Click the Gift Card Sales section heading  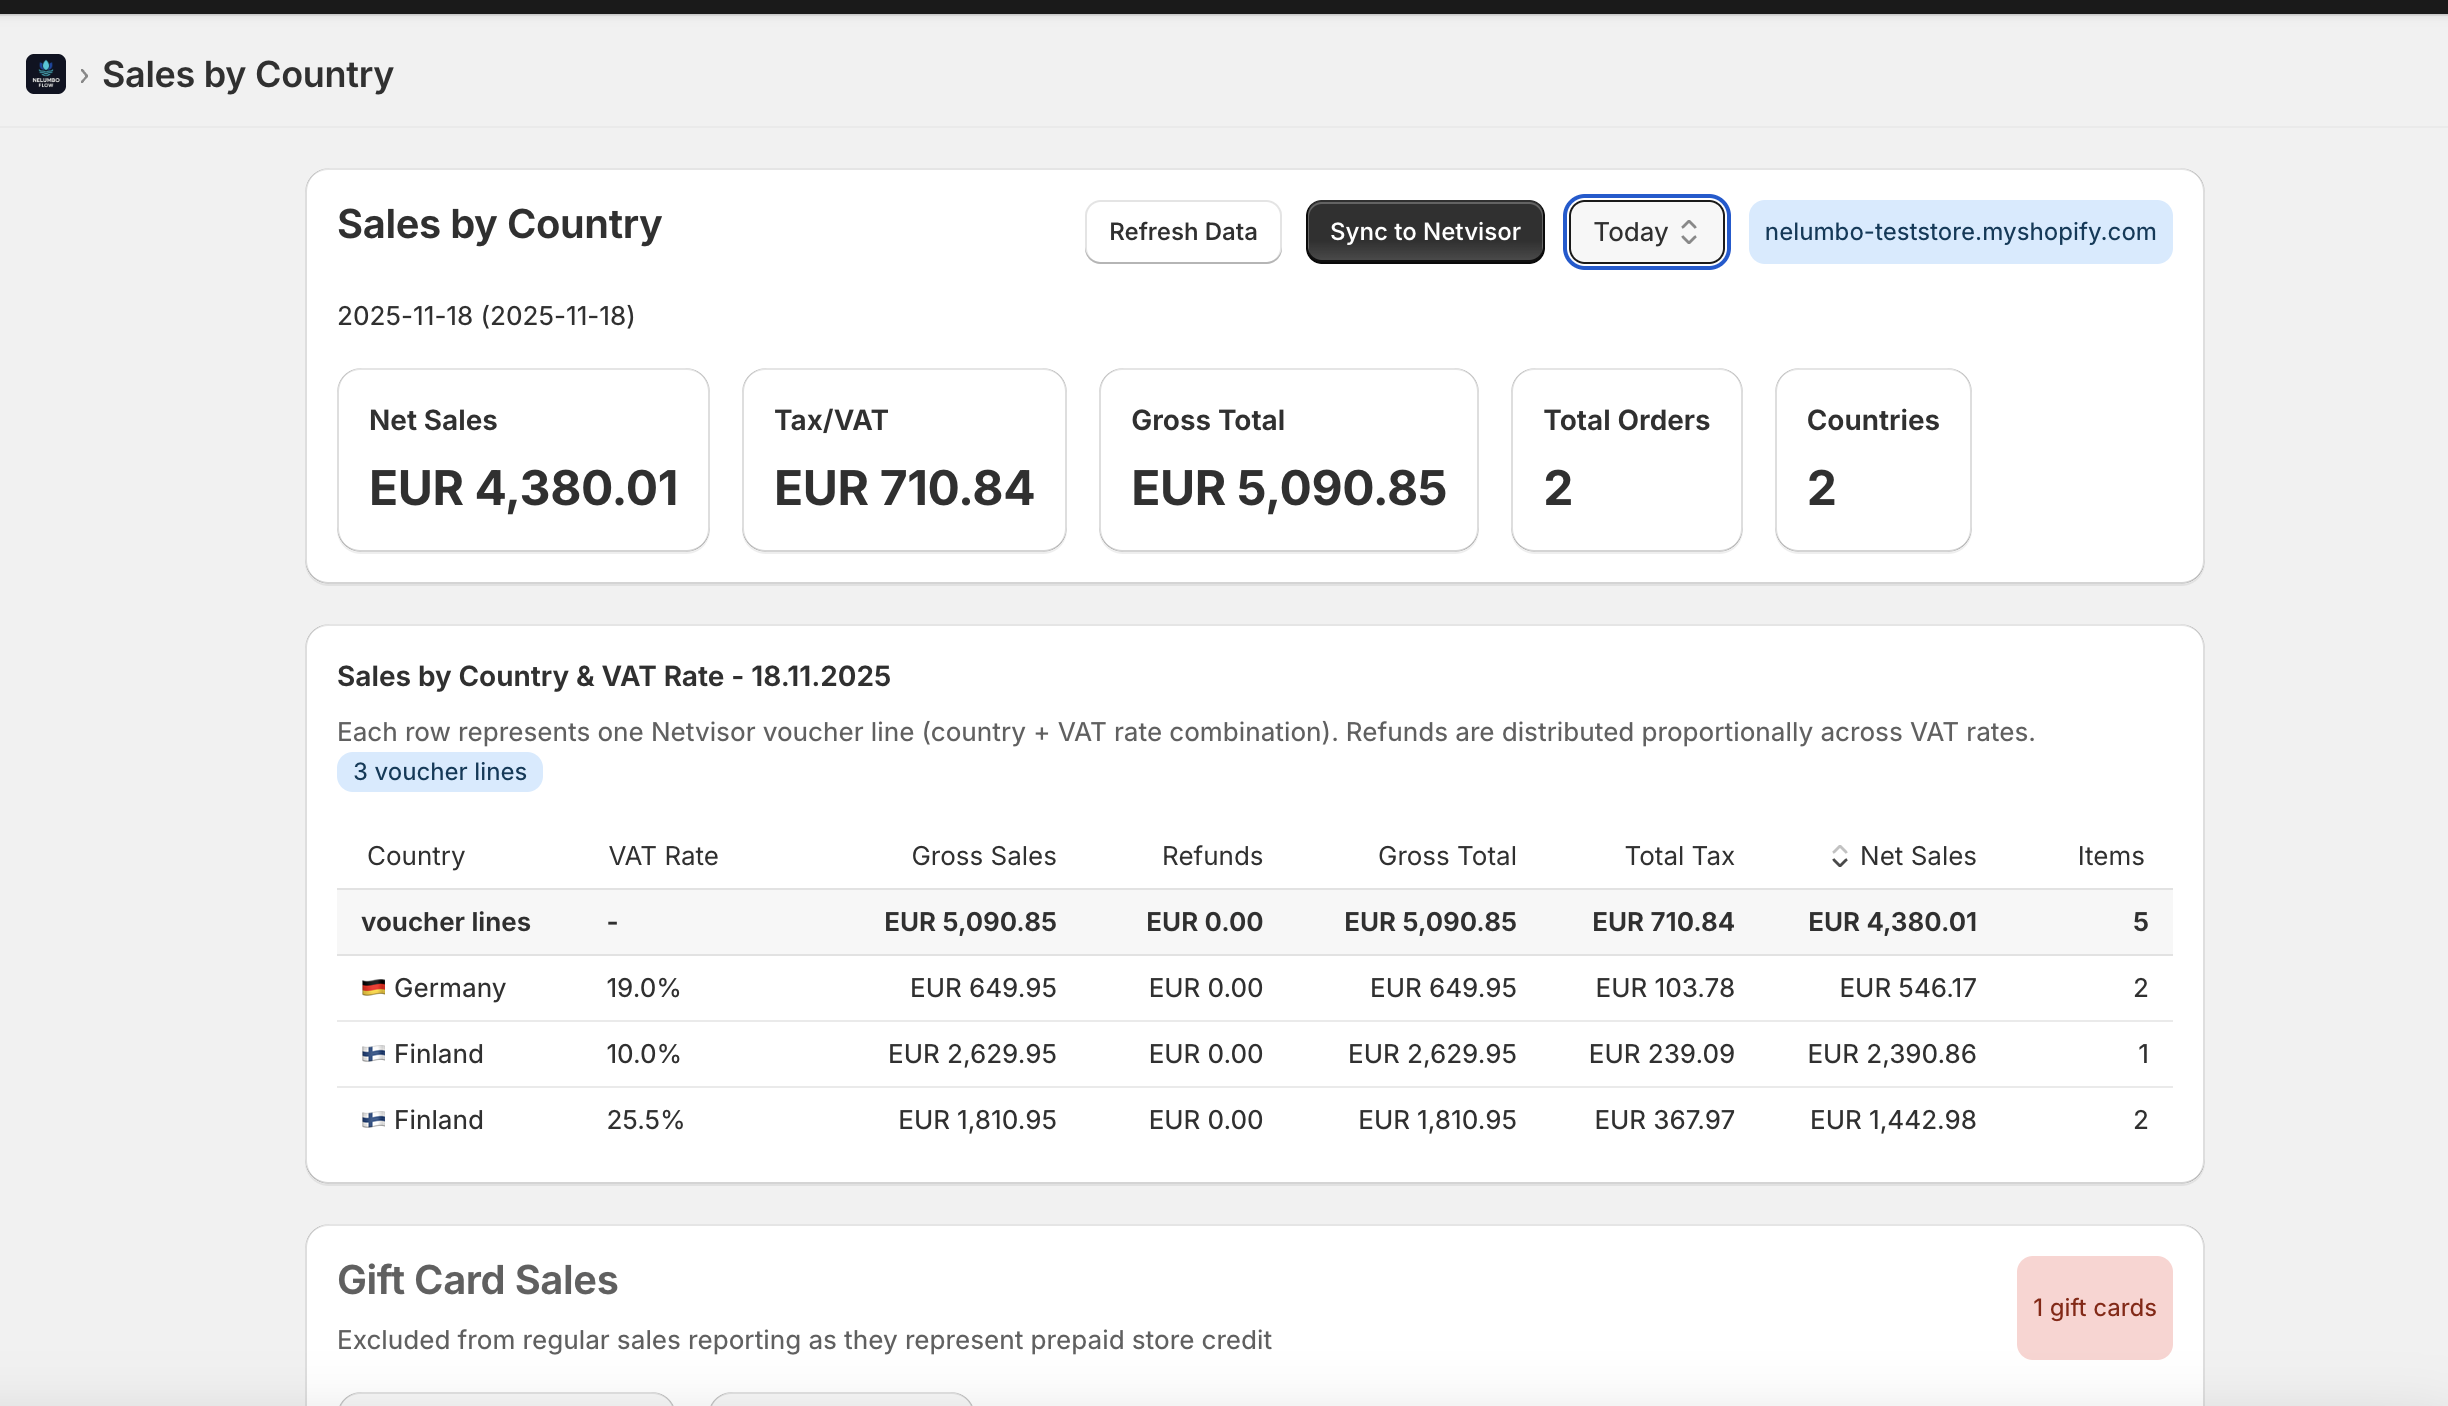coord(477,1280)
